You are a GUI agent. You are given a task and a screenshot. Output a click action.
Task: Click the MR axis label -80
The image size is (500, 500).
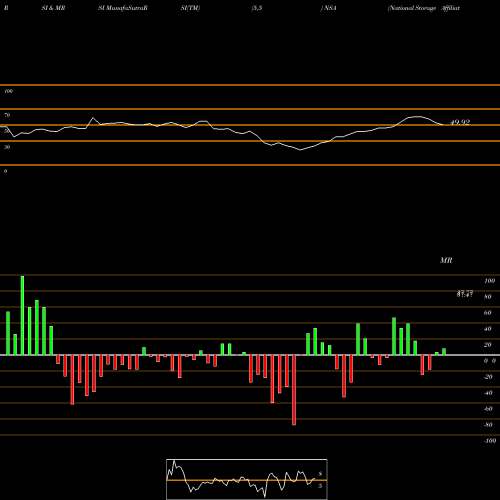[488, 425]
